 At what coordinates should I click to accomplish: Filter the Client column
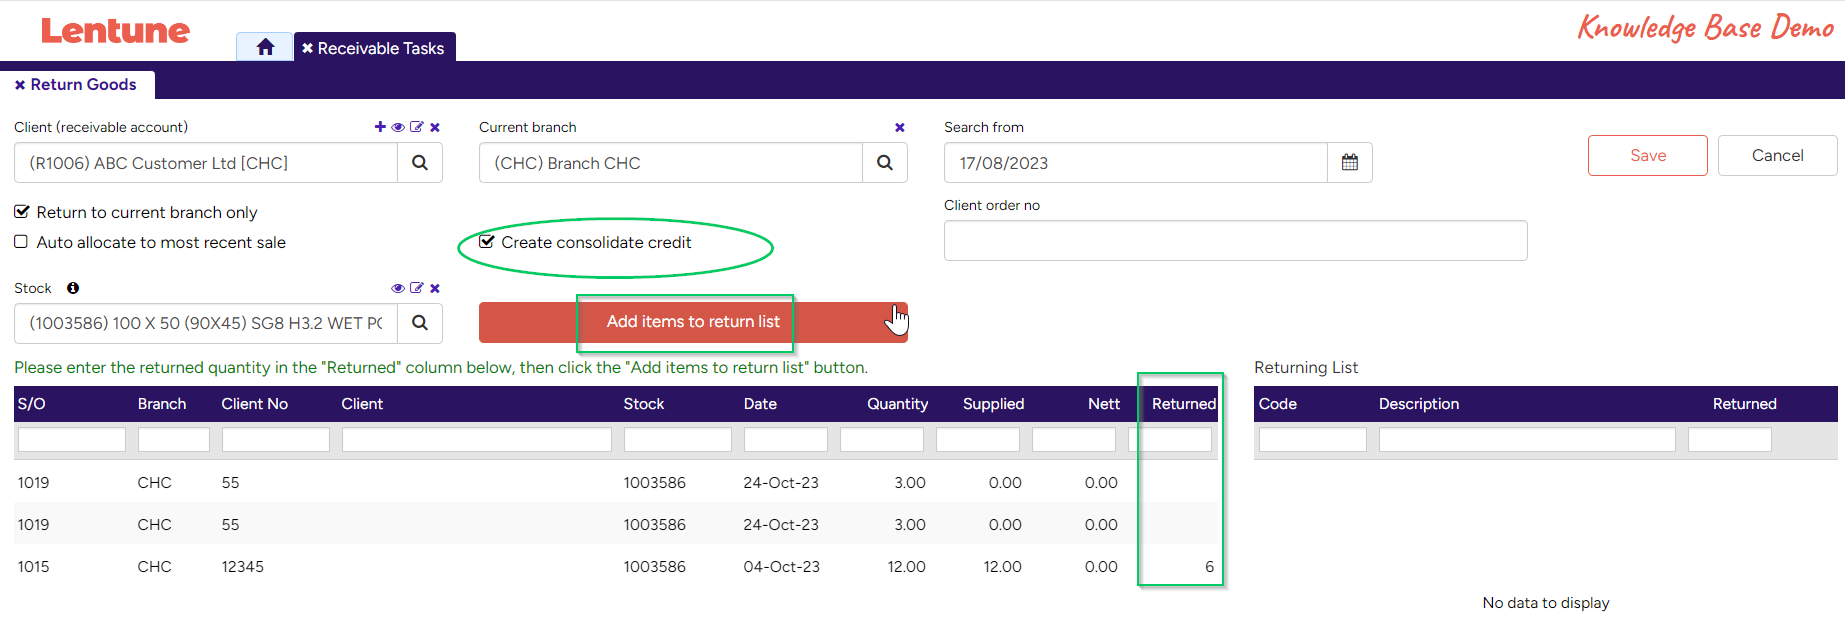477,439
